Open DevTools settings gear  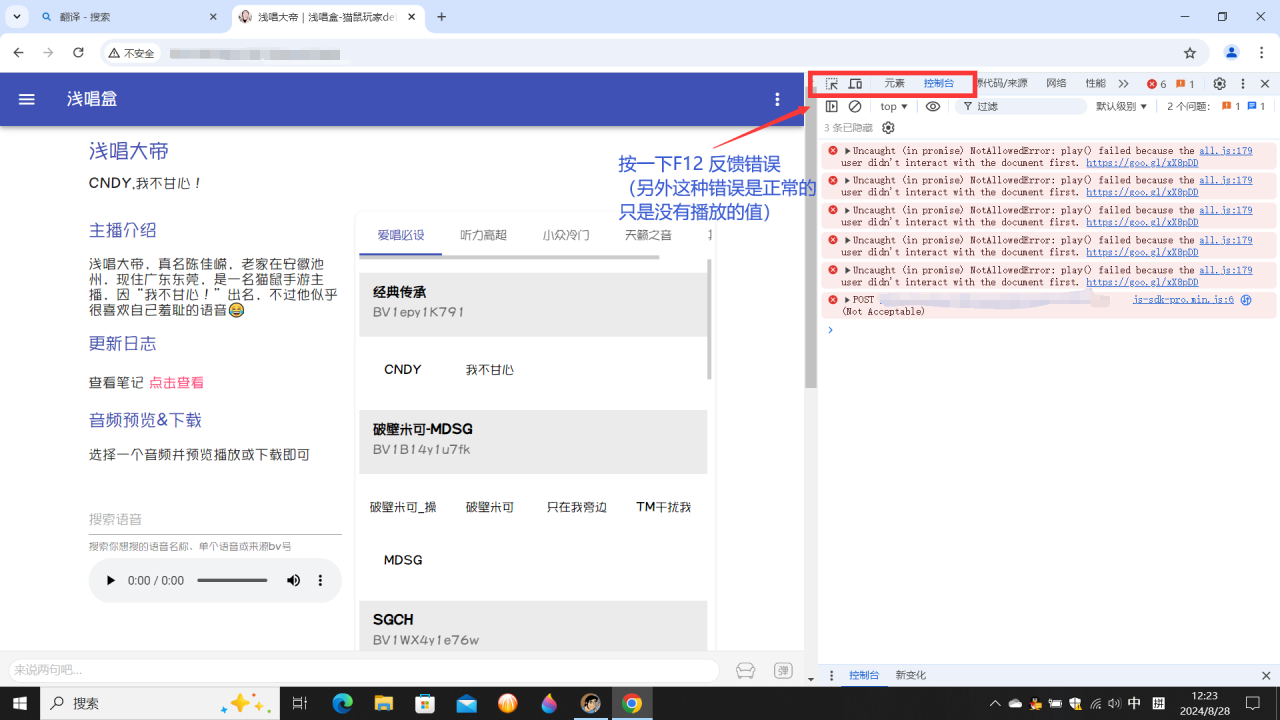pyautogui.click(x=1219, y=84)
